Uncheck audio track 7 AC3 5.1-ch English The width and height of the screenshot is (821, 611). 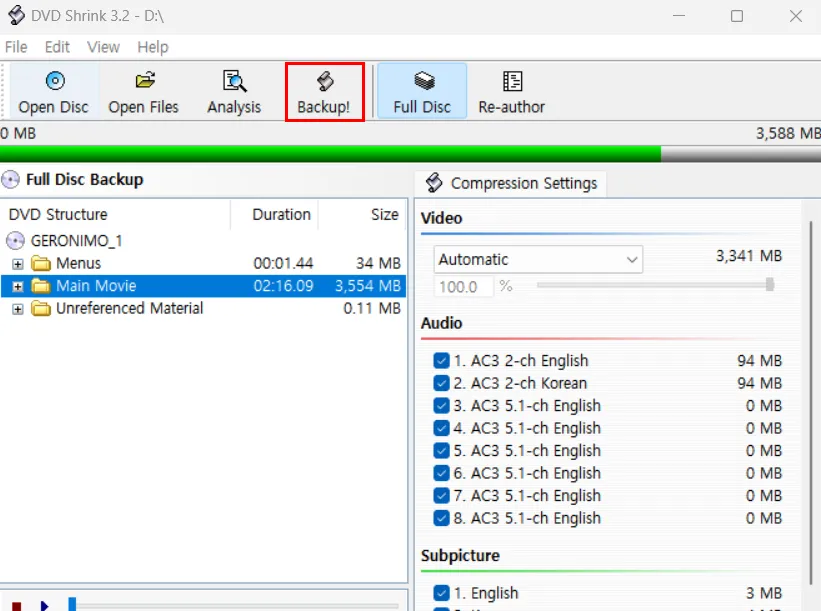pos(441,496)
